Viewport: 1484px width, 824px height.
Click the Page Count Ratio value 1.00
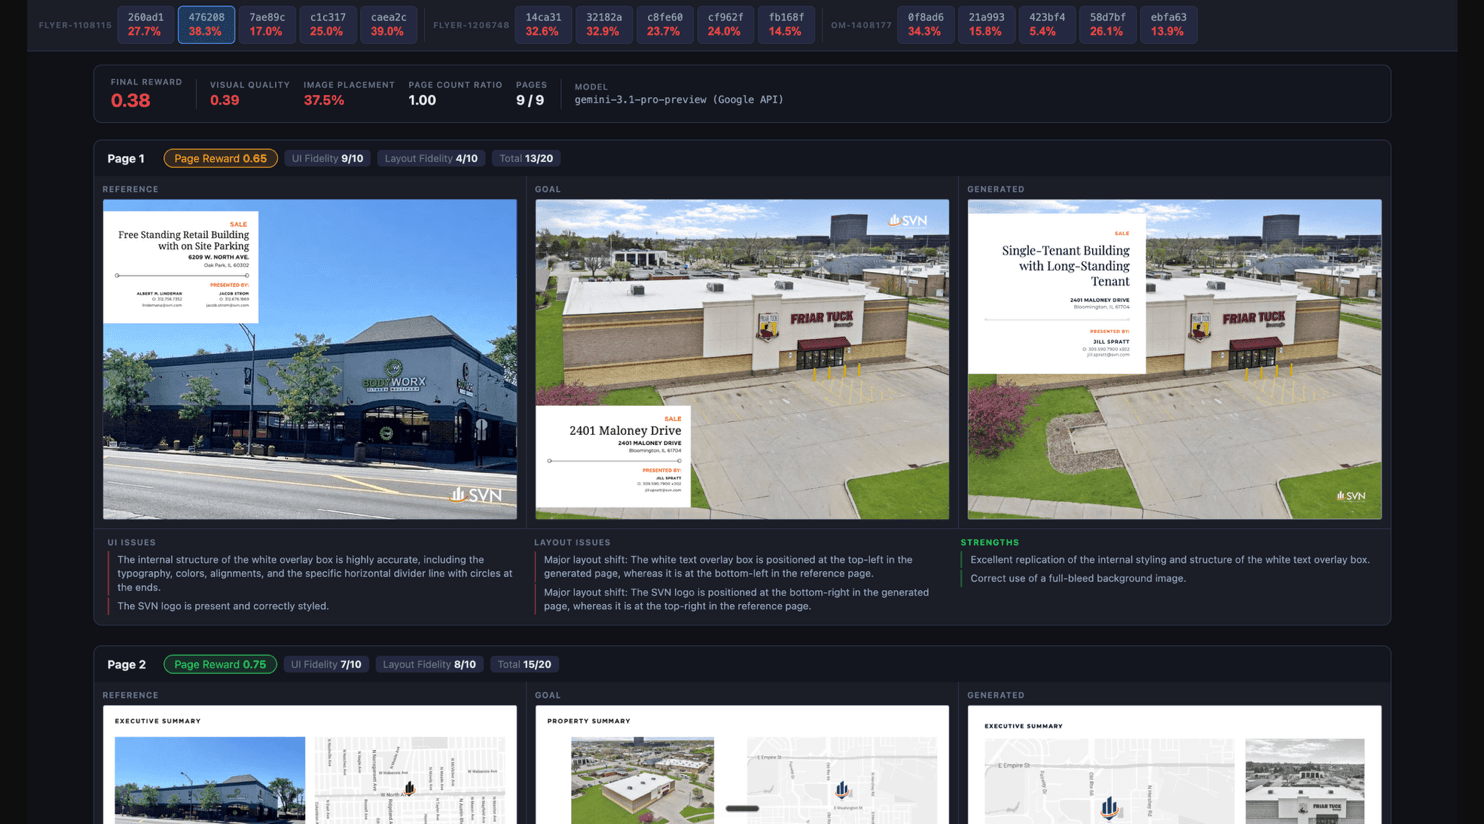[x=422, y=100]
